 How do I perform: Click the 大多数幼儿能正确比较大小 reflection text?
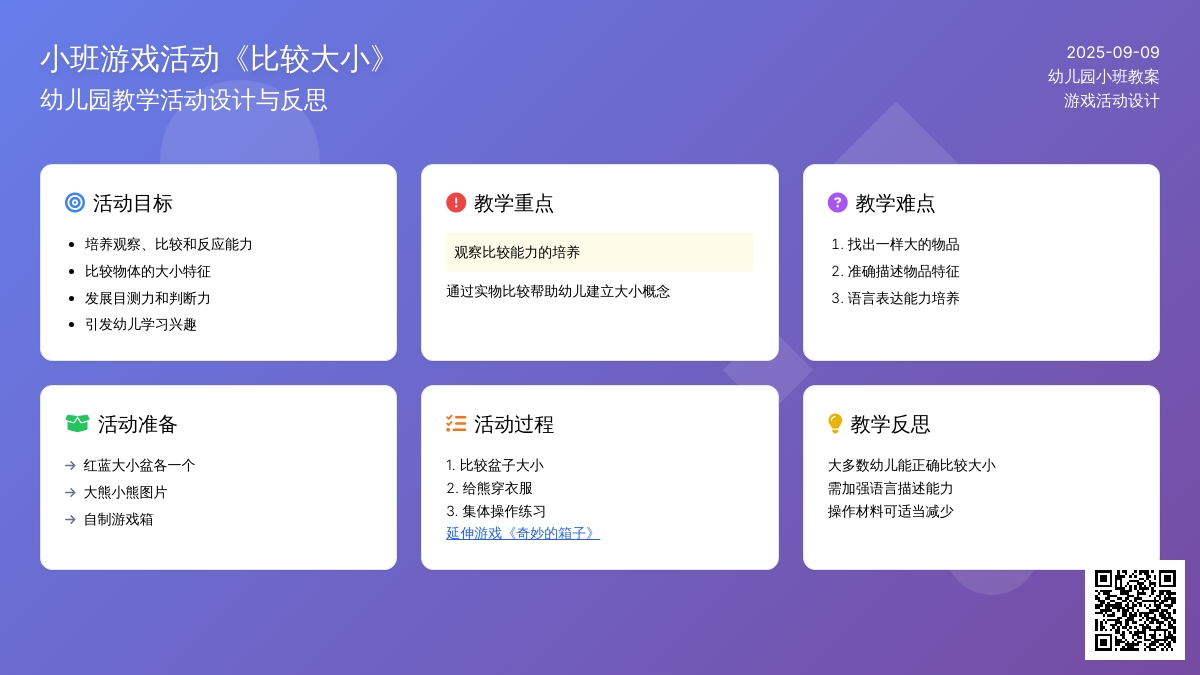[x=911, y=465]
